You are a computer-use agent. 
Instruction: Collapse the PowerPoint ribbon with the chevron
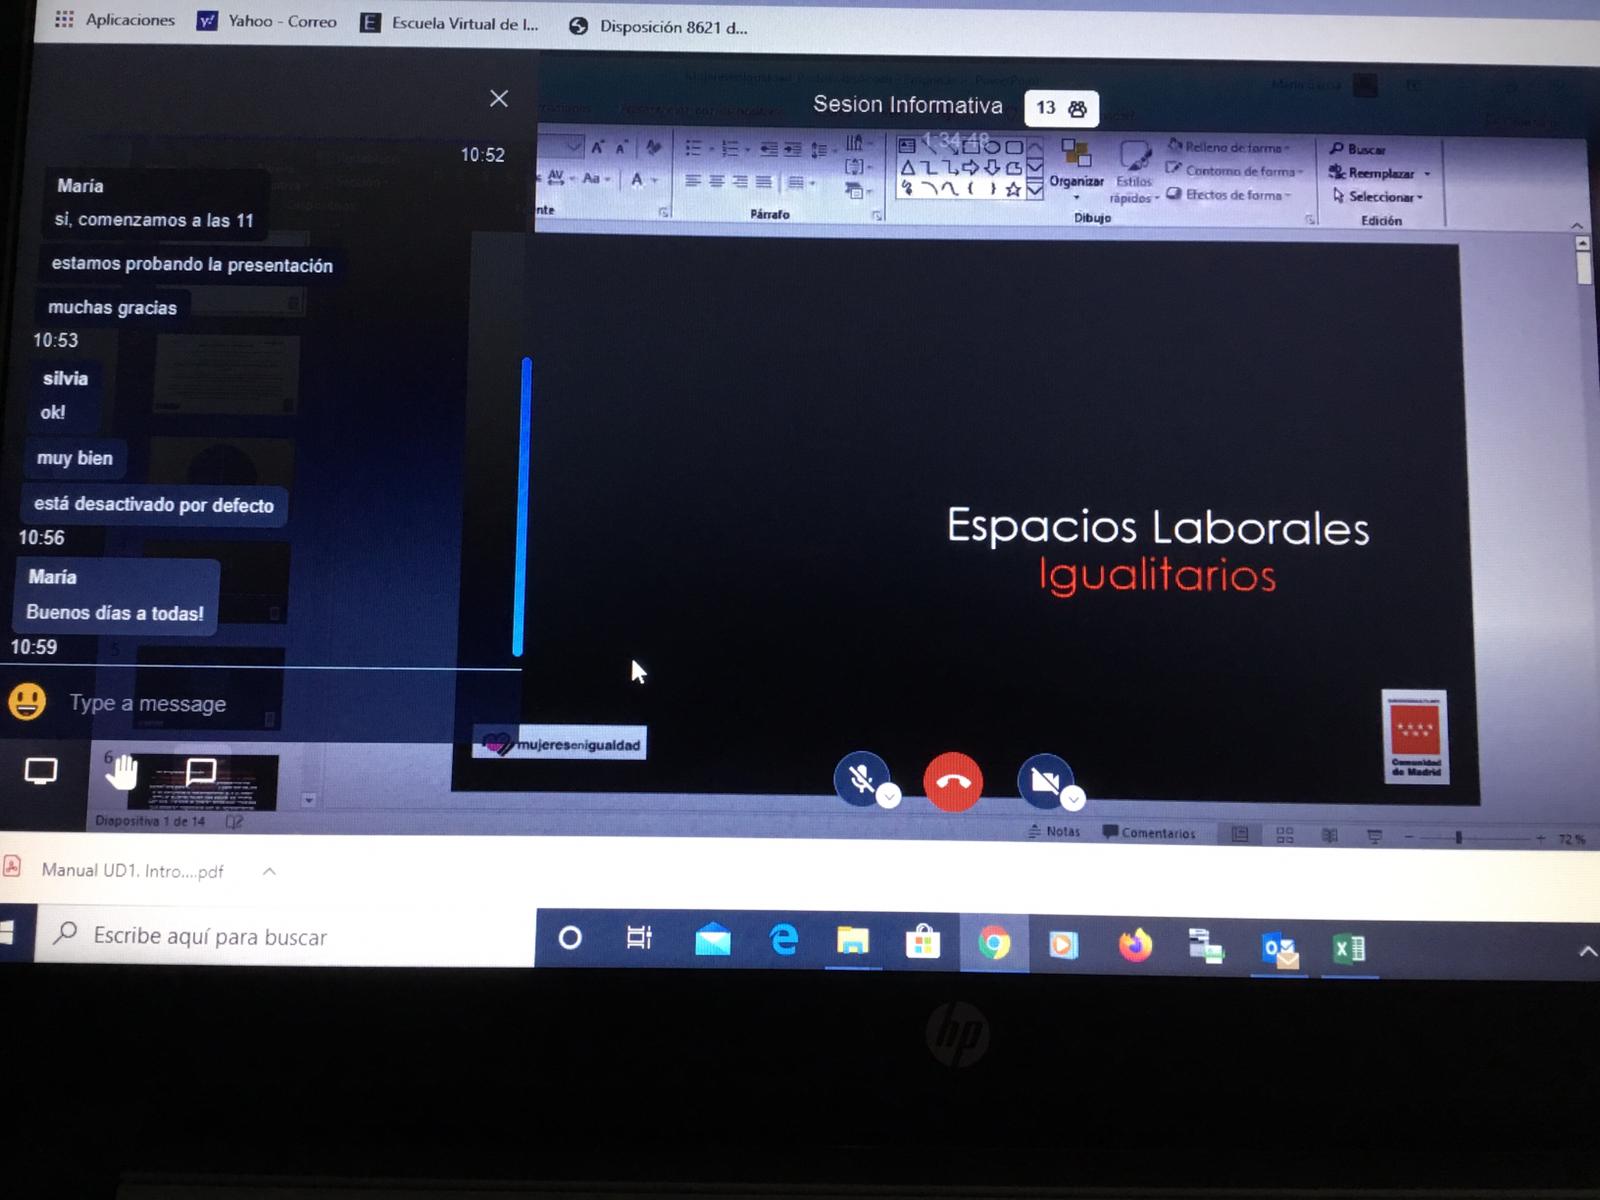pyautogui.click(x=1577, y=226)
